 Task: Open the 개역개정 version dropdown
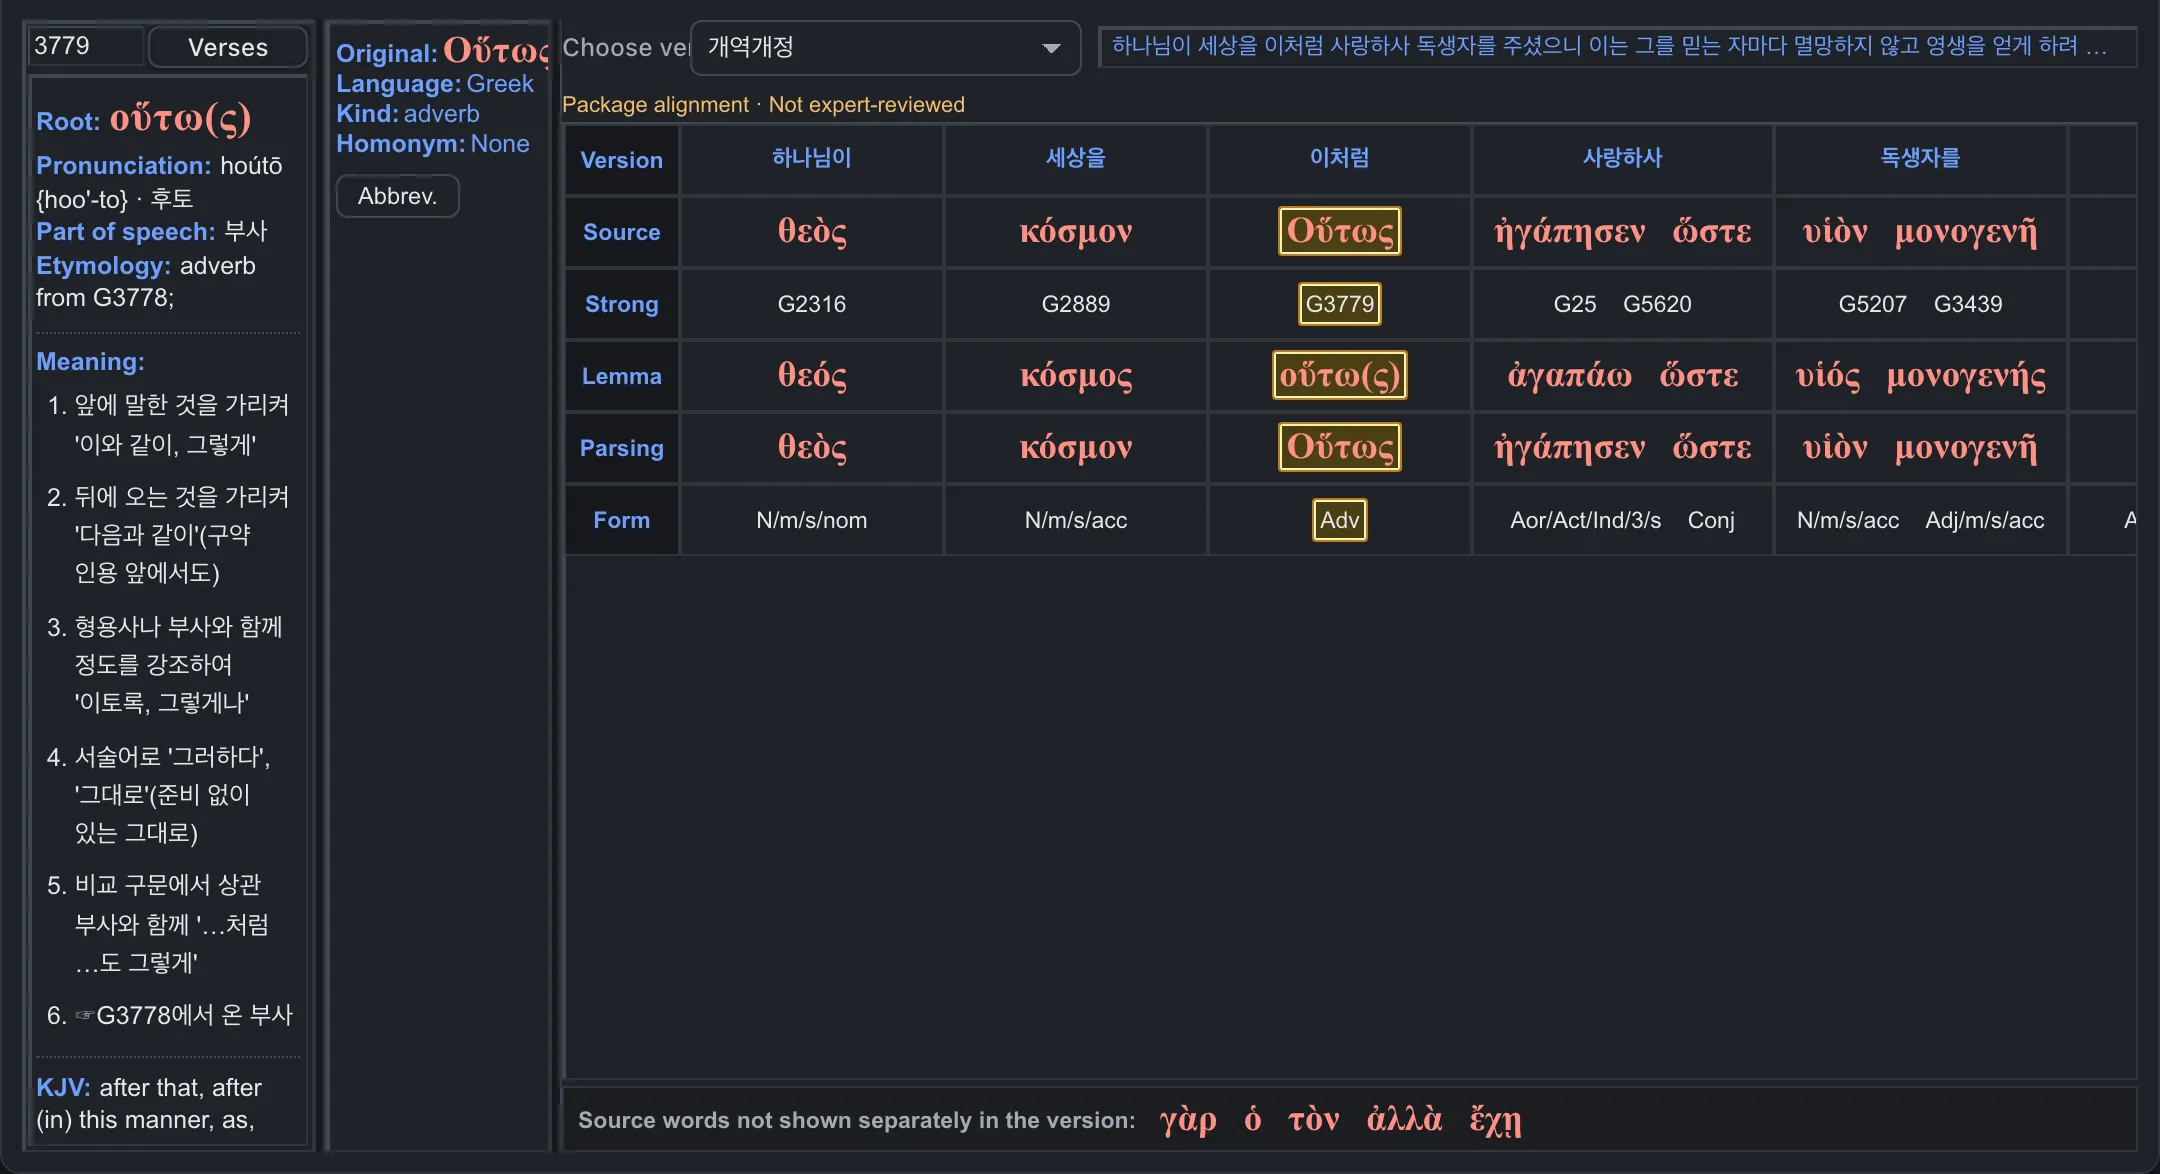(885, 47)
